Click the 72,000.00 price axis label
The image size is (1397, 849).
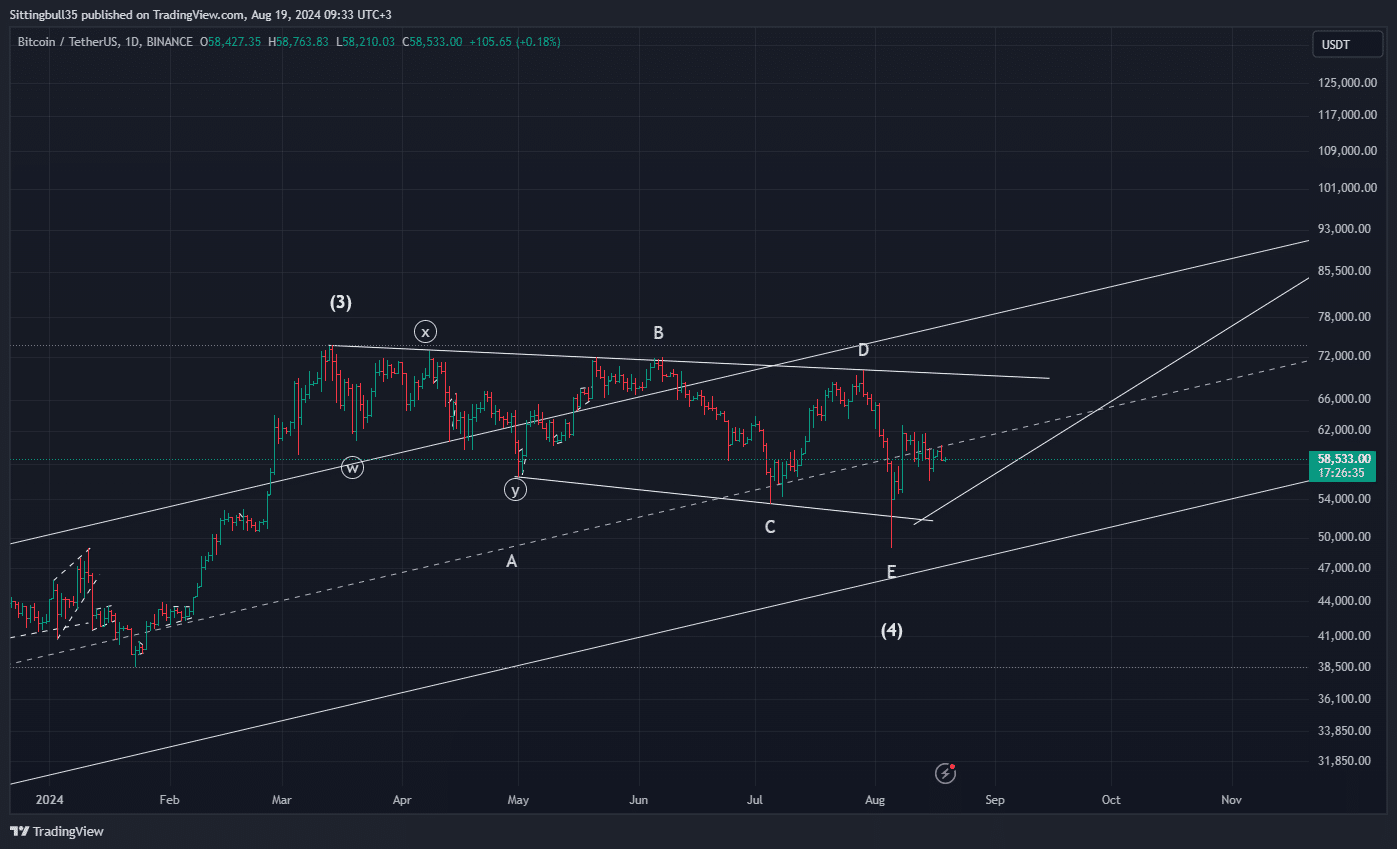coord(1345,356)
